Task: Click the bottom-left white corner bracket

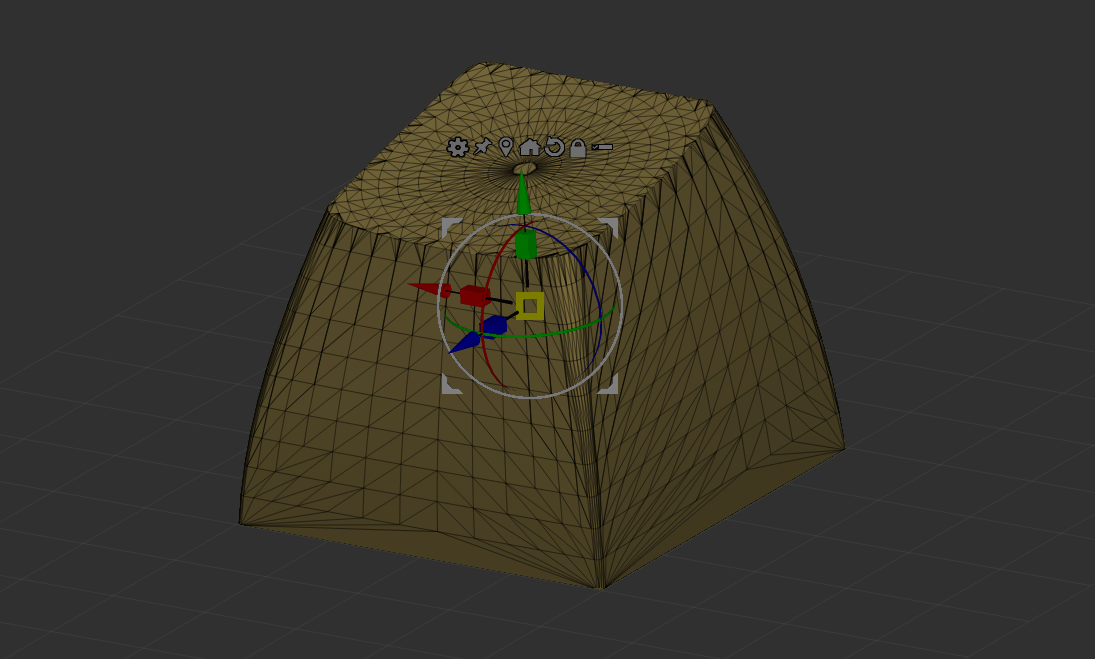Action: pos(451,385)
